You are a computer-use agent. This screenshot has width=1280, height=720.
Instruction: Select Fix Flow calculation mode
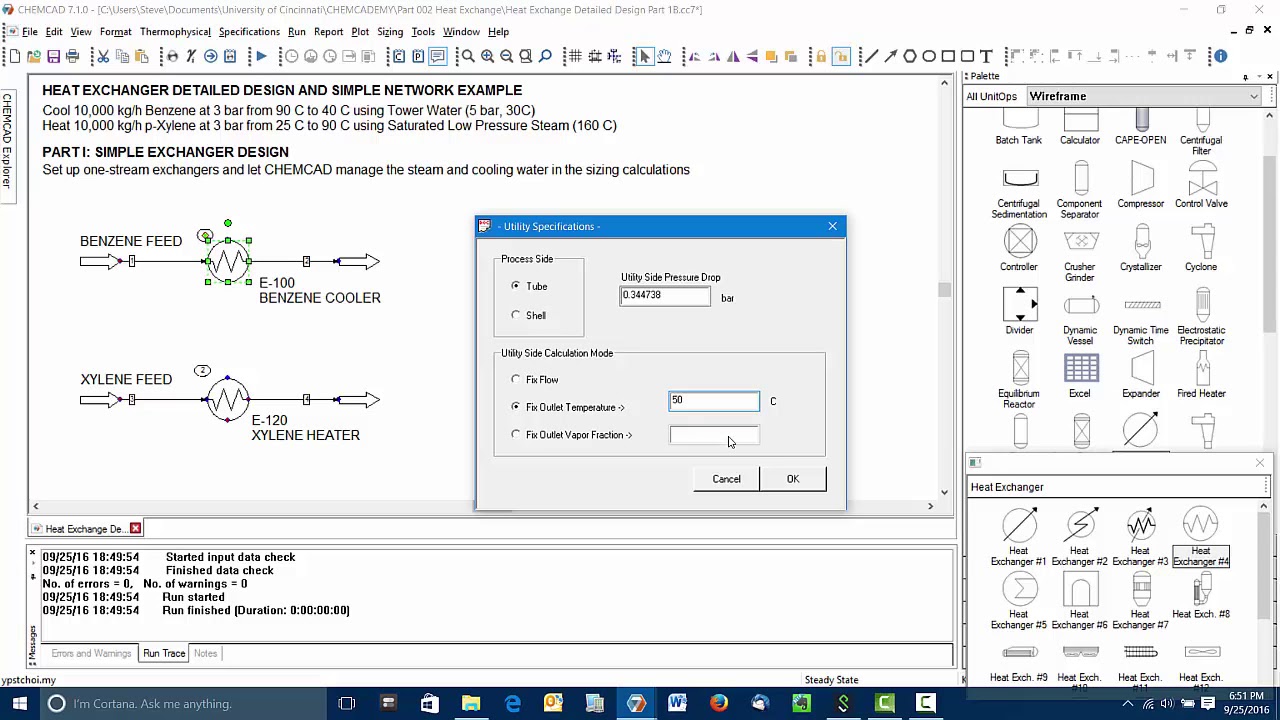(516, 380)
